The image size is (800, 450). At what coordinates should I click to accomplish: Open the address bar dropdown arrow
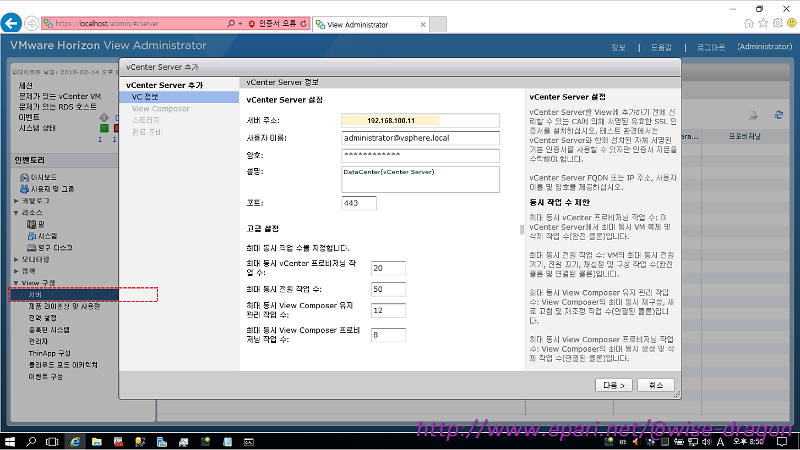click(240, 23)
